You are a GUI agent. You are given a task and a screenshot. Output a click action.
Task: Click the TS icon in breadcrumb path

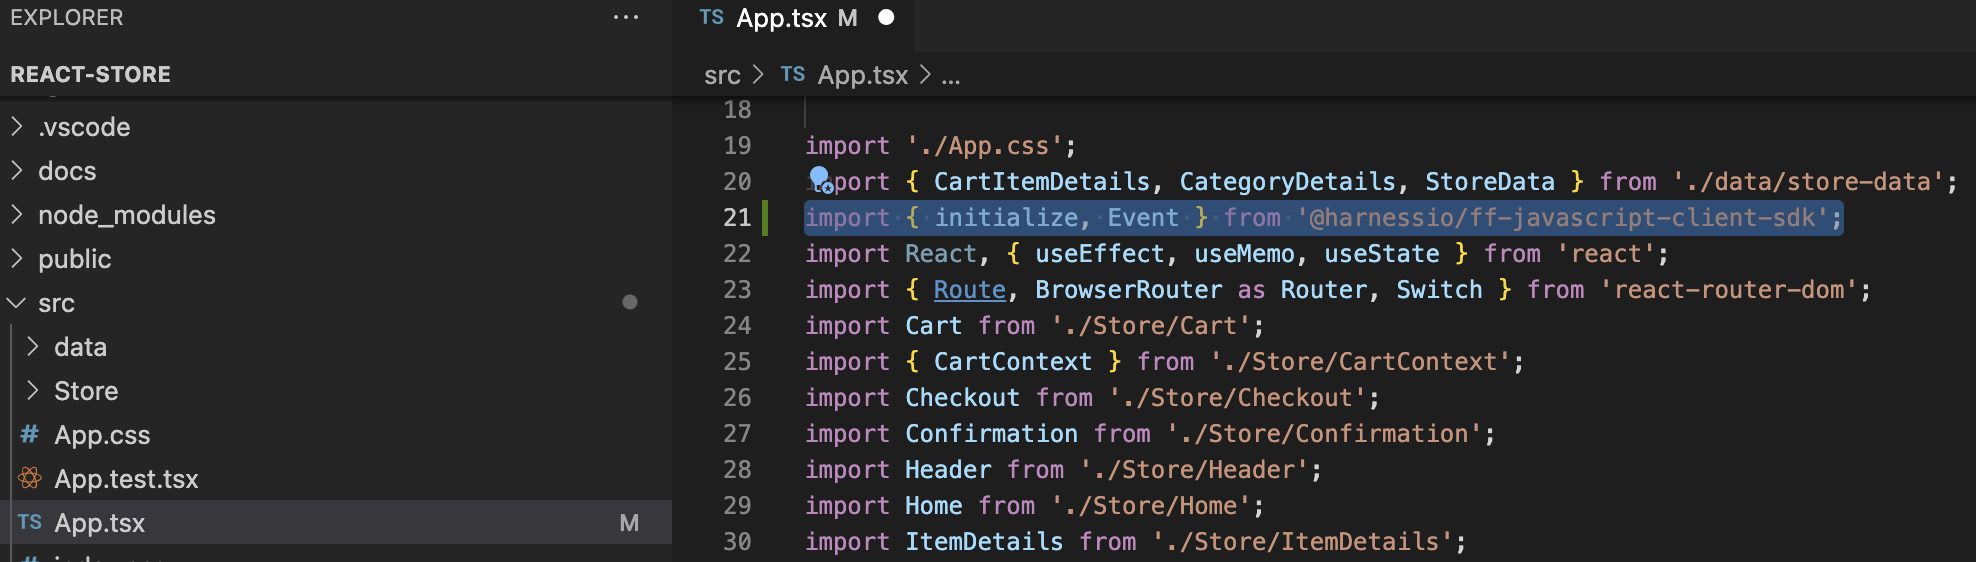point(793,75)
